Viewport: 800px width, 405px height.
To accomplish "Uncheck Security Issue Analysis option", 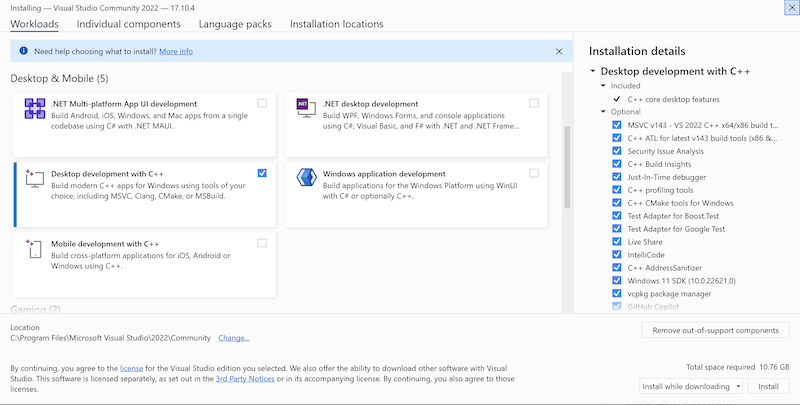I will coord(616,151).
